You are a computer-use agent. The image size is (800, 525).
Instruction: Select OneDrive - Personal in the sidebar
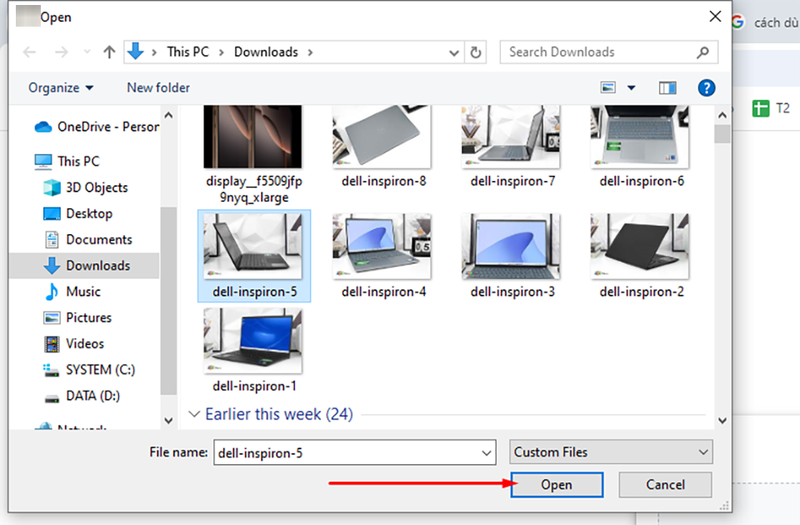pos(96,127)
